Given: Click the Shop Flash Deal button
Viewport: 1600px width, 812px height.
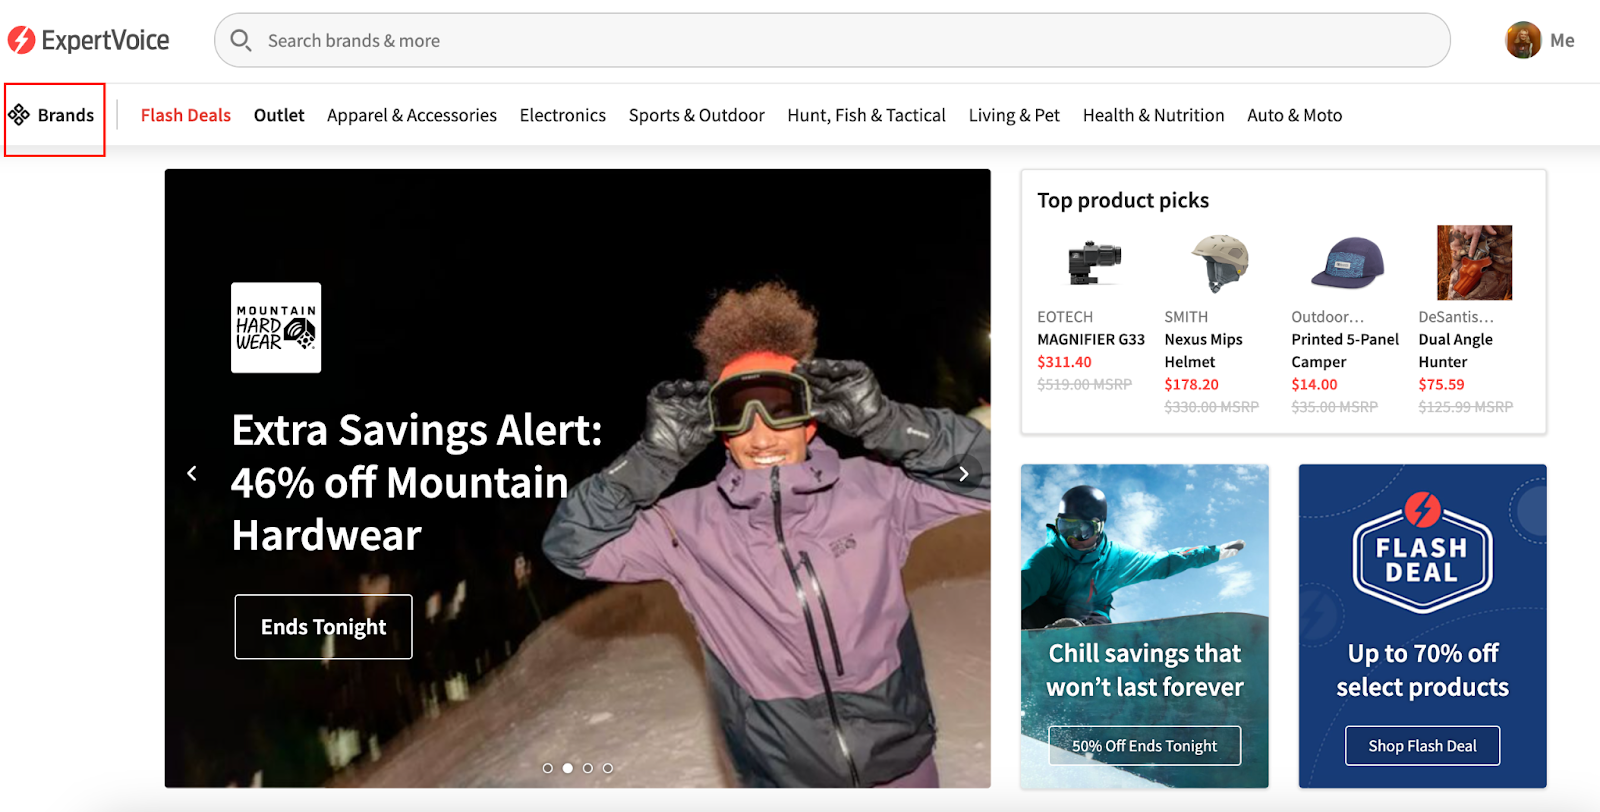Looking at the screenshot, I should [x=1422, y=746].
